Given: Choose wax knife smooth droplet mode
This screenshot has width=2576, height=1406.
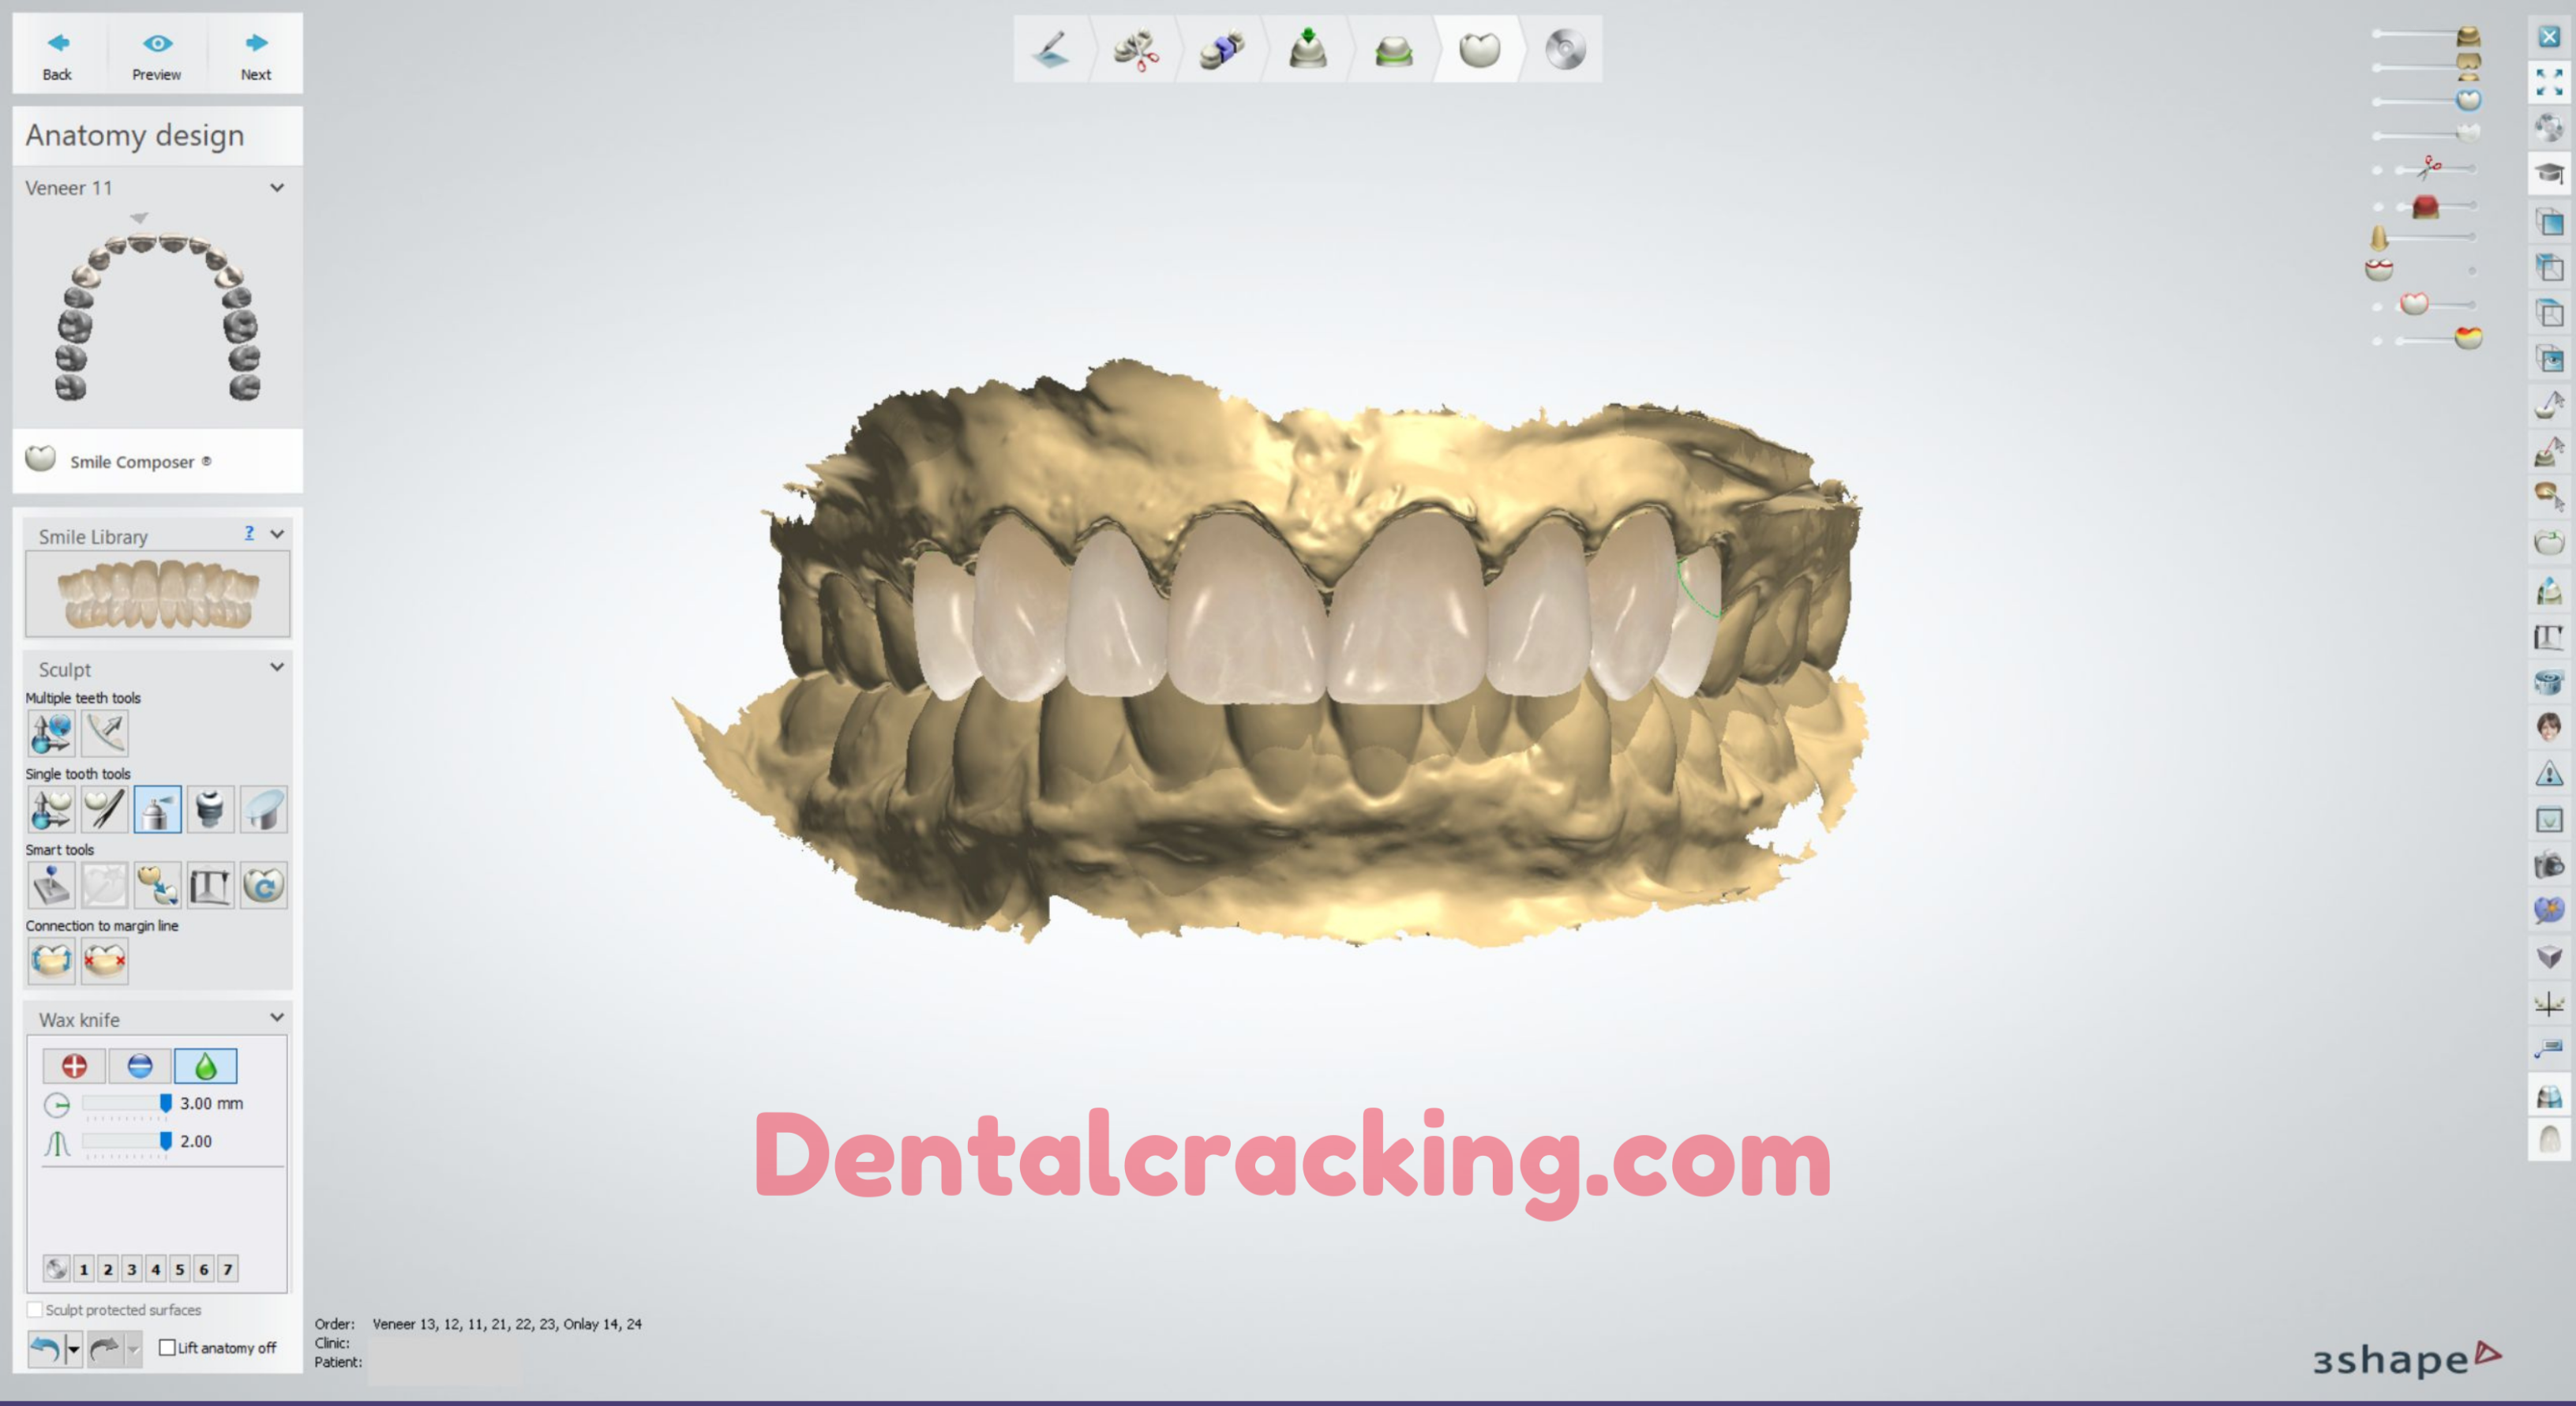Looking at the screenshot, I should (x=205, y=1066).
